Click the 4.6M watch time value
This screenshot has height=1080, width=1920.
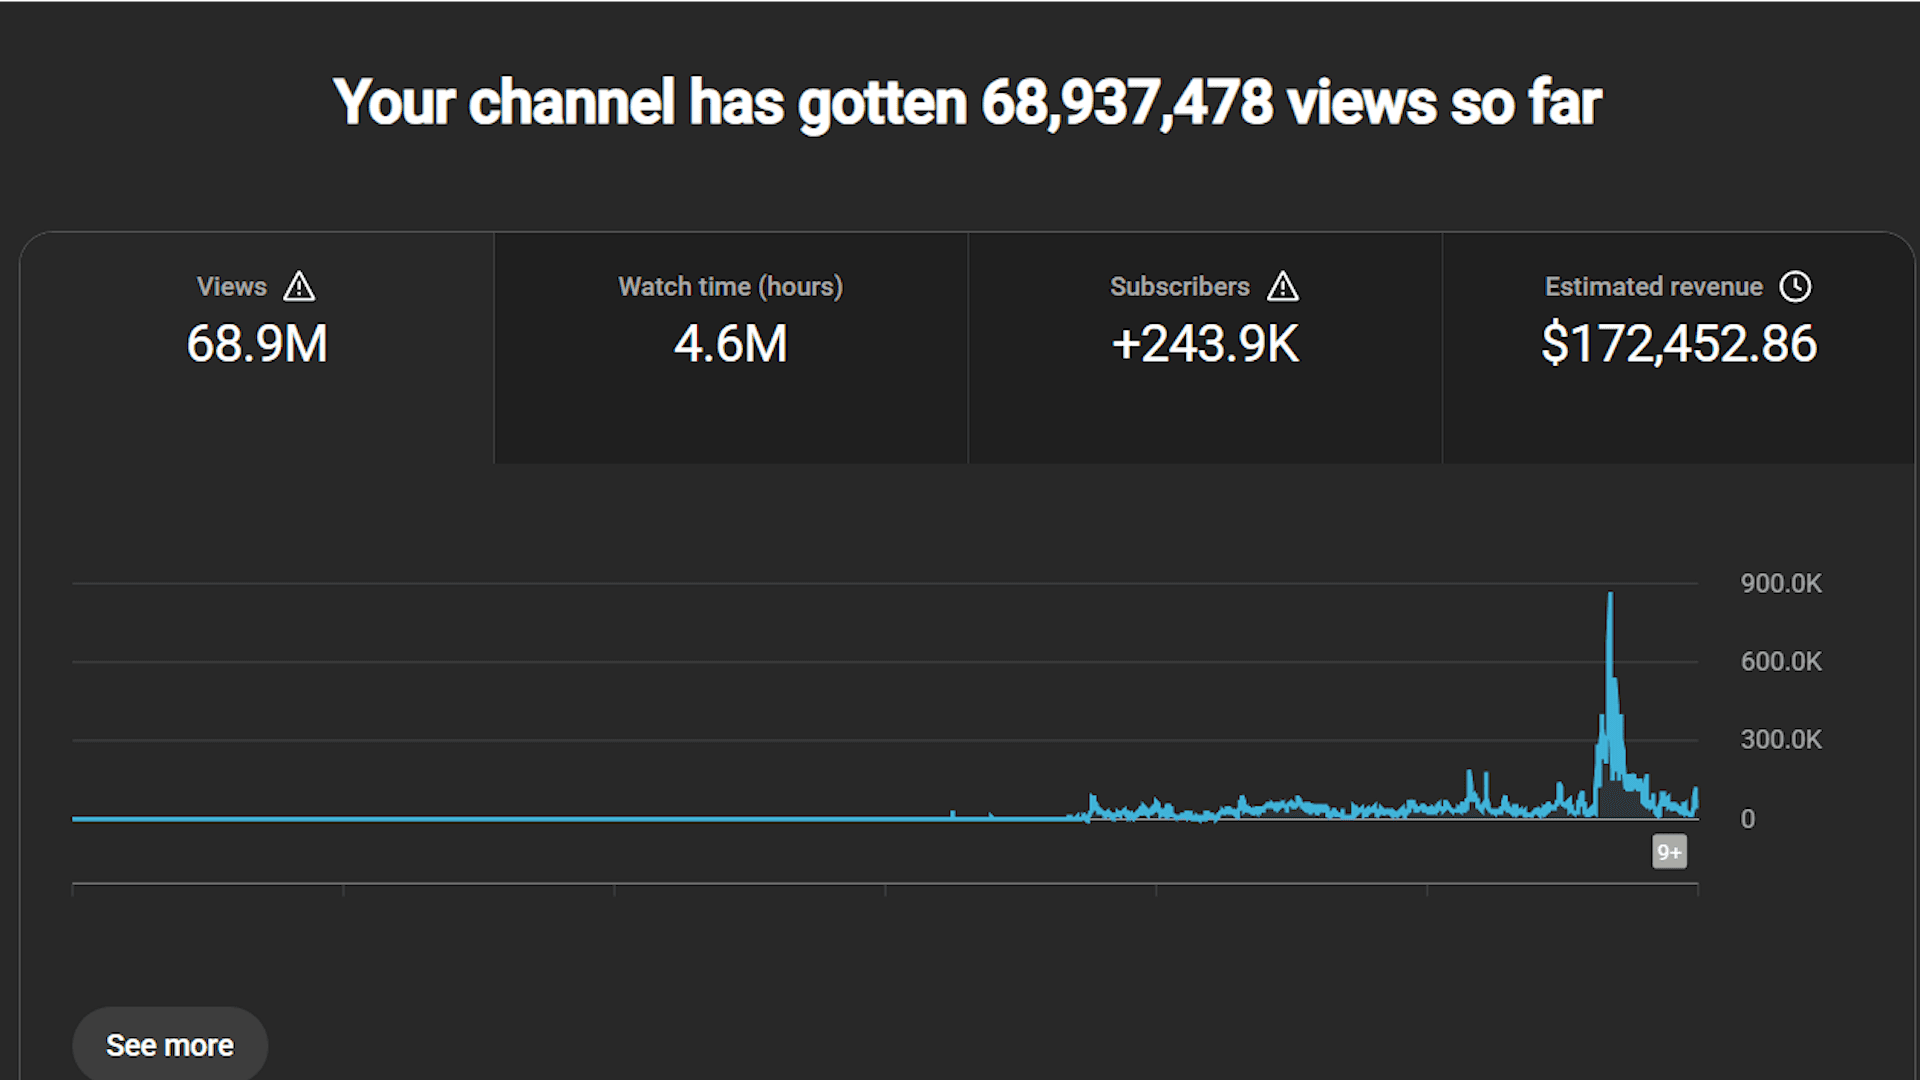click(x=731, y=344)
